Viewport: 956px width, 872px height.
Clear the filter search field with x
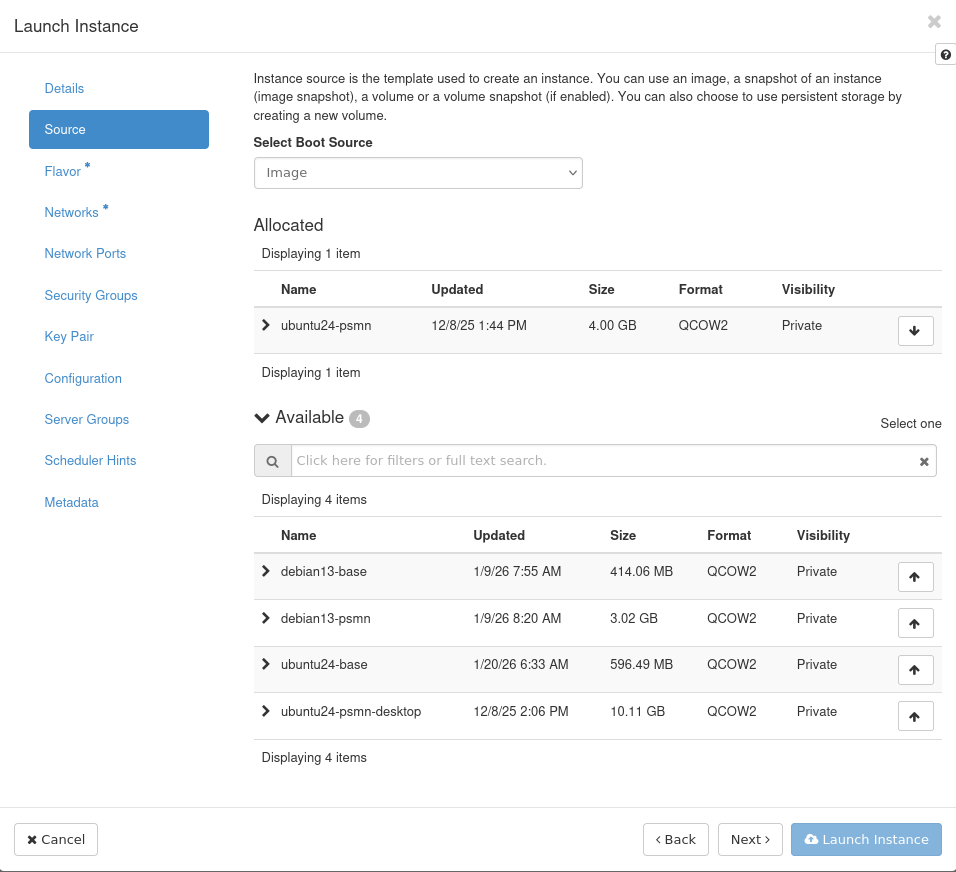924,461
